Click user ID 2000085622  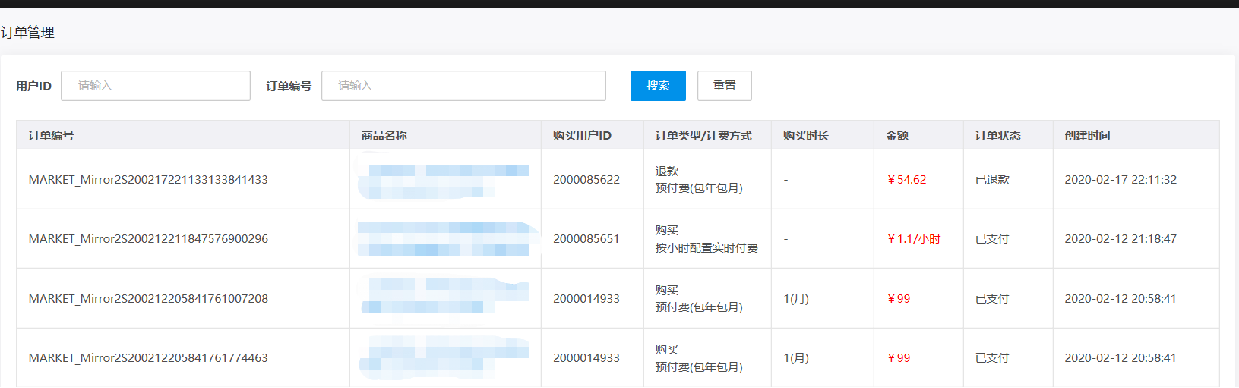(x=586, y=180)
